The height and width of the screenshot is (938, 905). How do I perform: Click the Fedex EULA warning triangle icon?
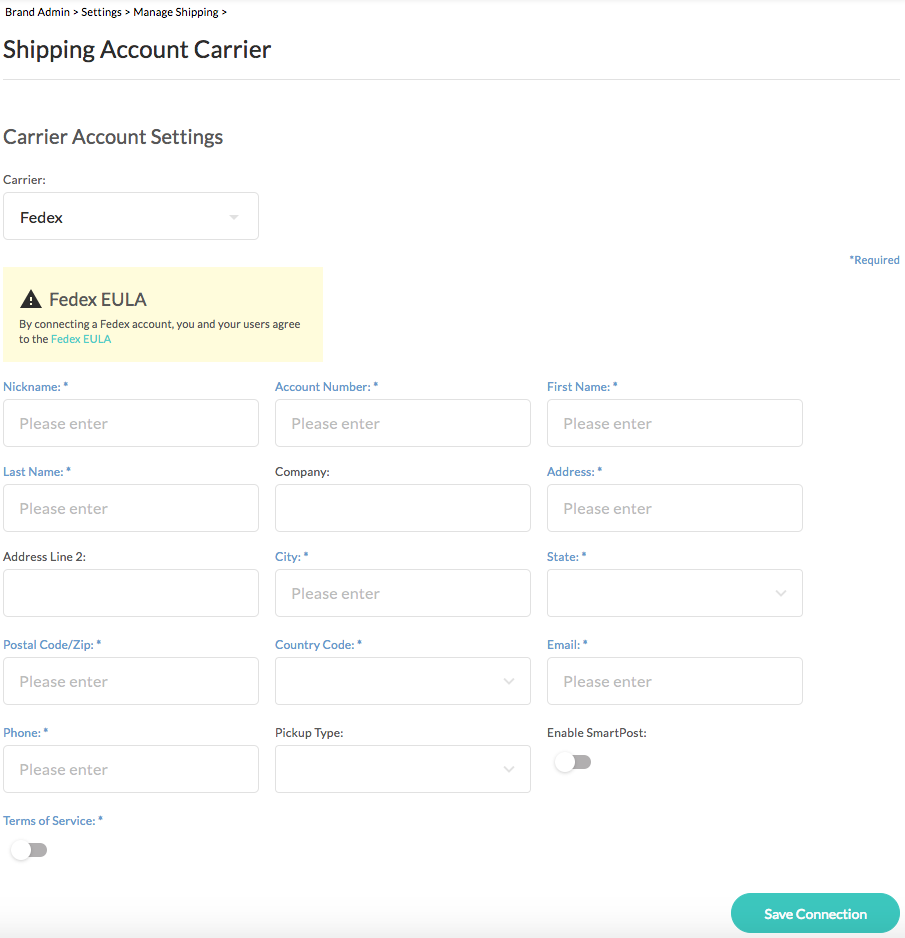click(x=31, y=299)
